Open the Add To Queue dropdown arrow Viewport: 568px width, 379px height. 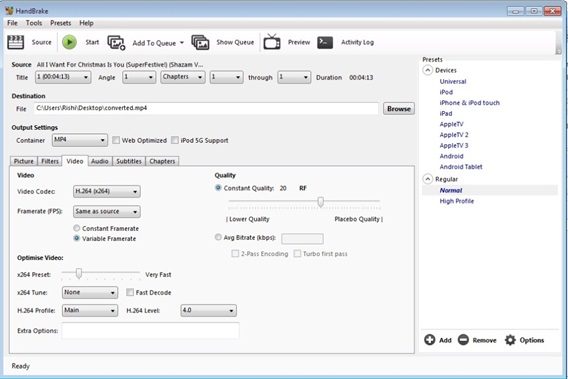coord(182,43)
